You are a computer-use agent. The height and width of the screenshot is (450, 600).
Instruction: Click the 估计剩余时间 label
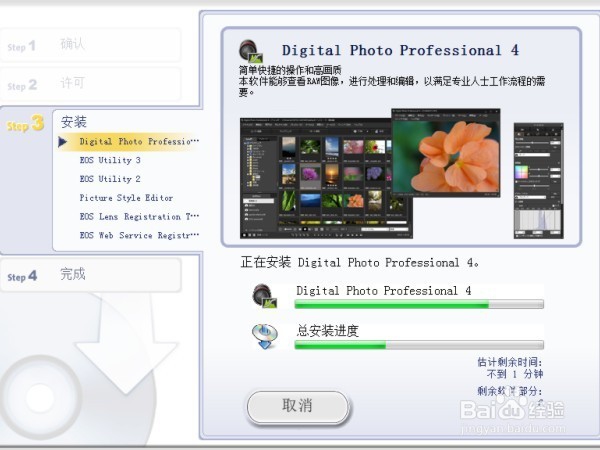point(510,362)
